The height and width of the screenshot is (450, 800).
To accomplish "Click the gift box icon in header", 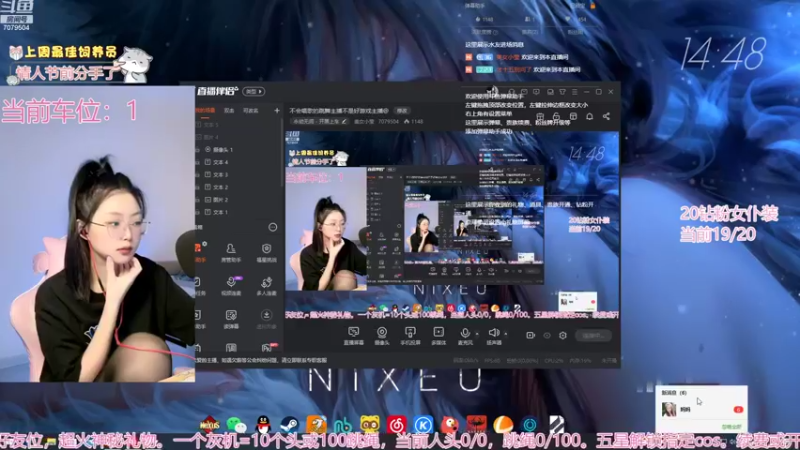I will 540,116.
